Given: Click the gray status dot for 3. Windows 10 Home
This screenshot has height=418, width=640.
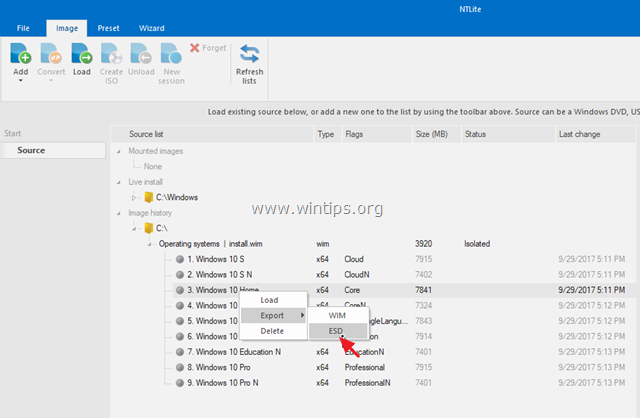Looking at the screenshot, I should 180,290.
